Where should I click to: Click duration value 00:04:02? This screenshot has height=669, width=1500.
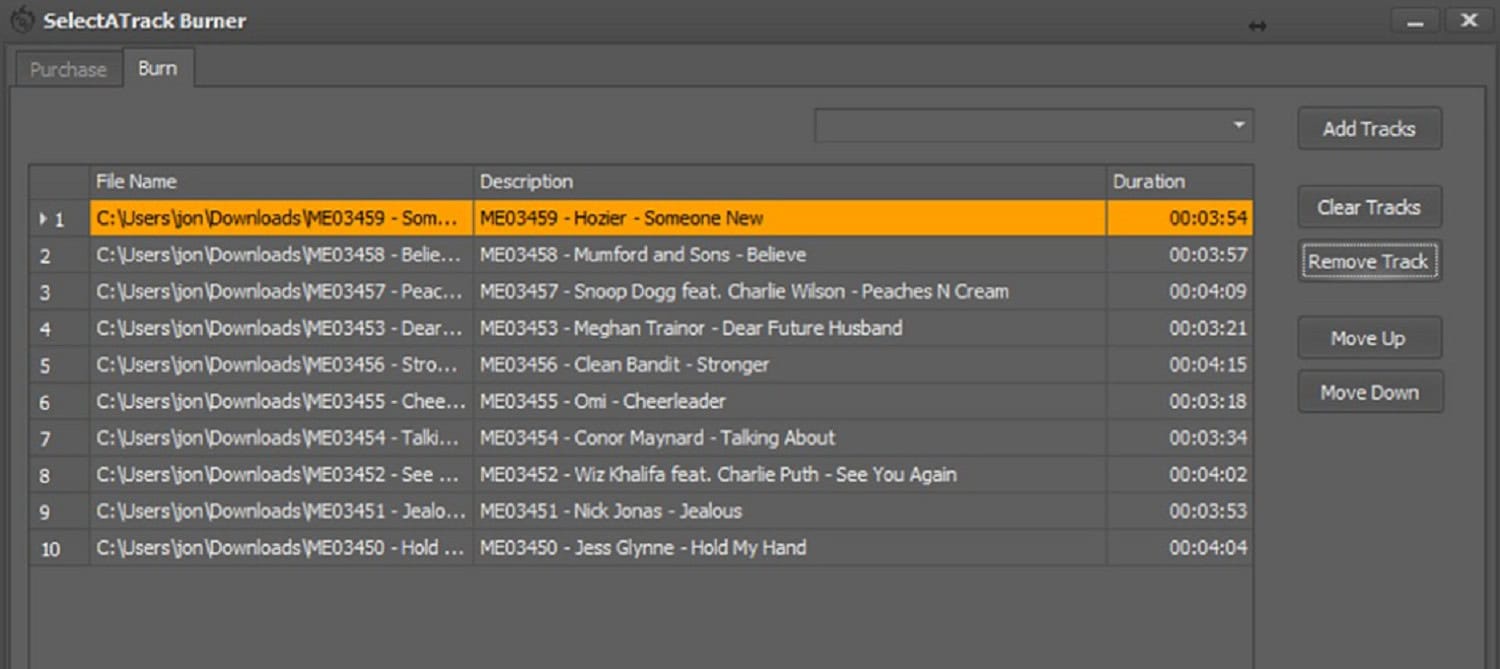[x=1208, y=474]
